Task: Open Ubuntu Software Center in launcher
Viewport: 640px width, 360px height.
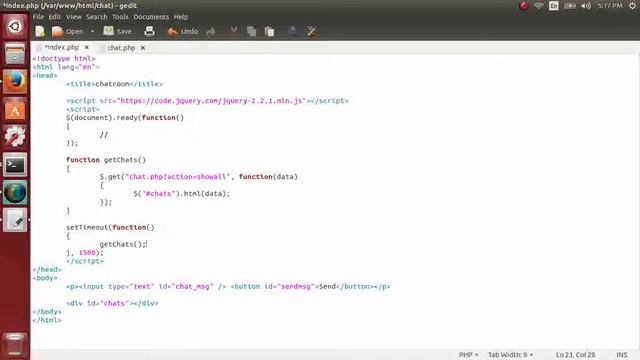Action: pos(15,109)
